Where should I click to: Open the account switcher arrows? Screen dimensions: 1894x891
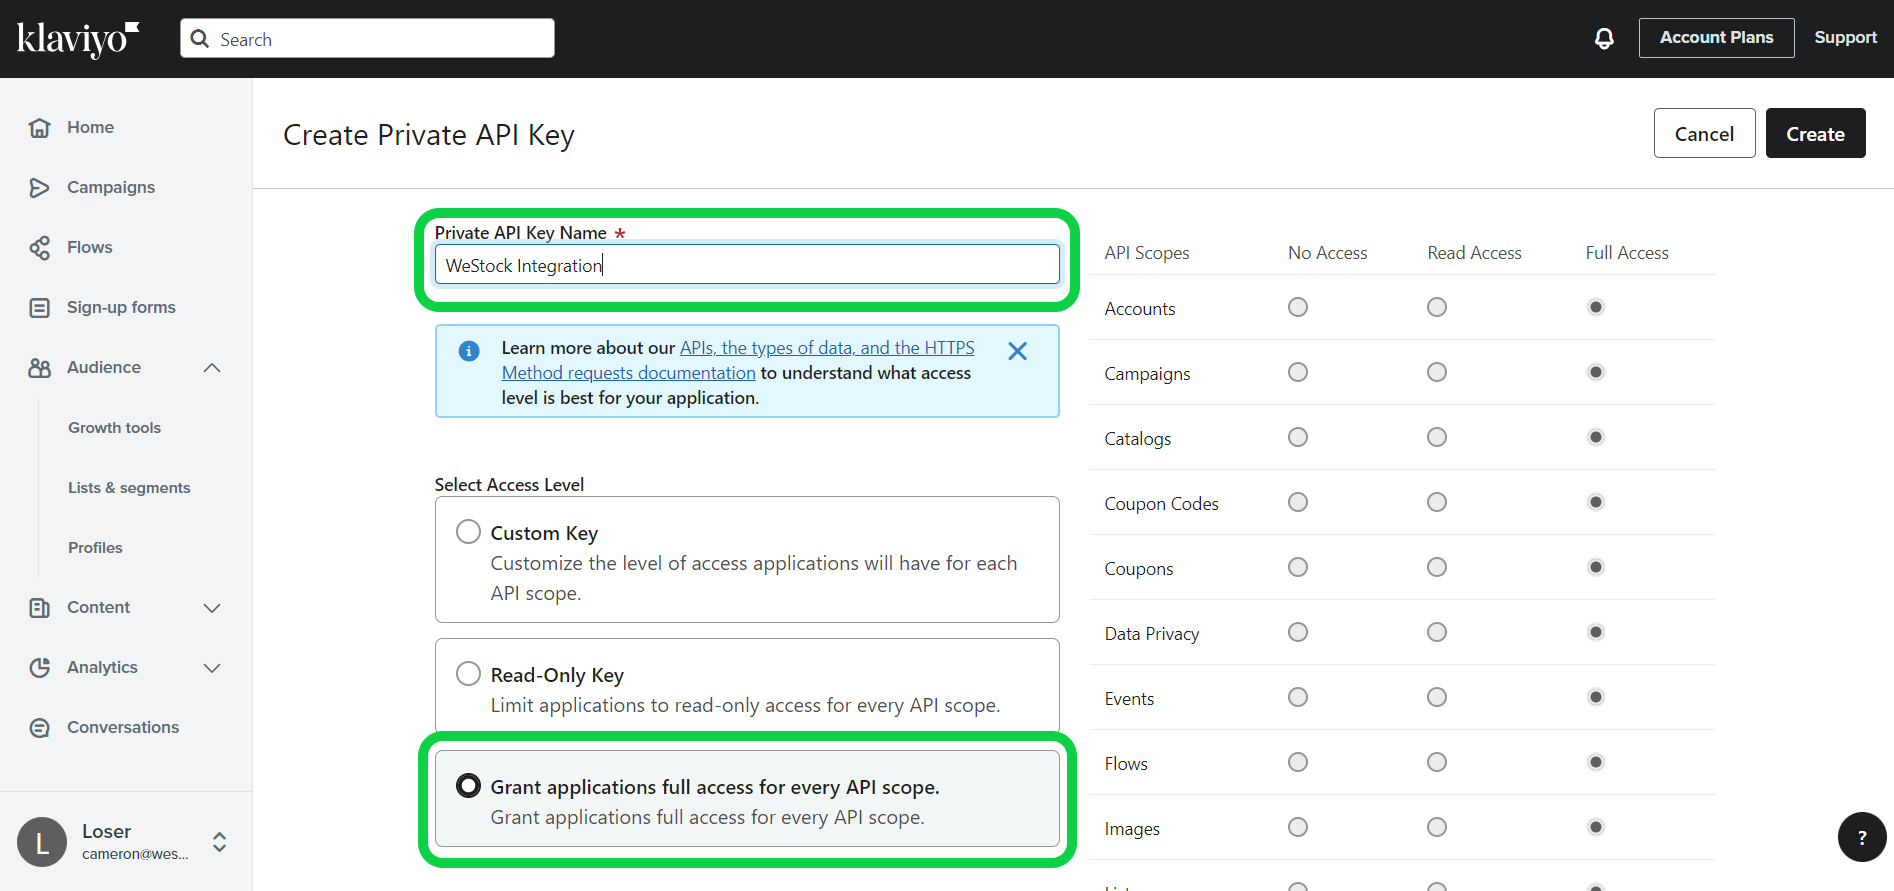[x=220, y=842]
